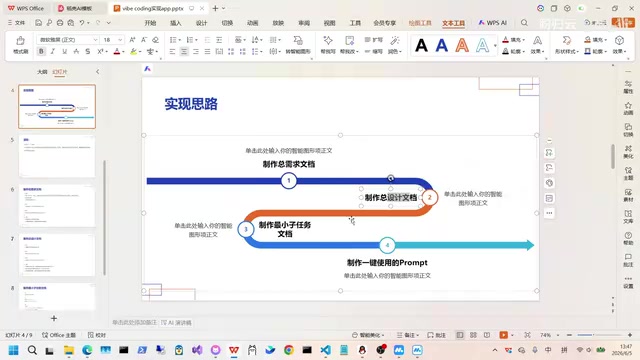This screenshot has height=360, width=640.
Task: Open the 文件 file menu
Action: click(x=16, y=23)
